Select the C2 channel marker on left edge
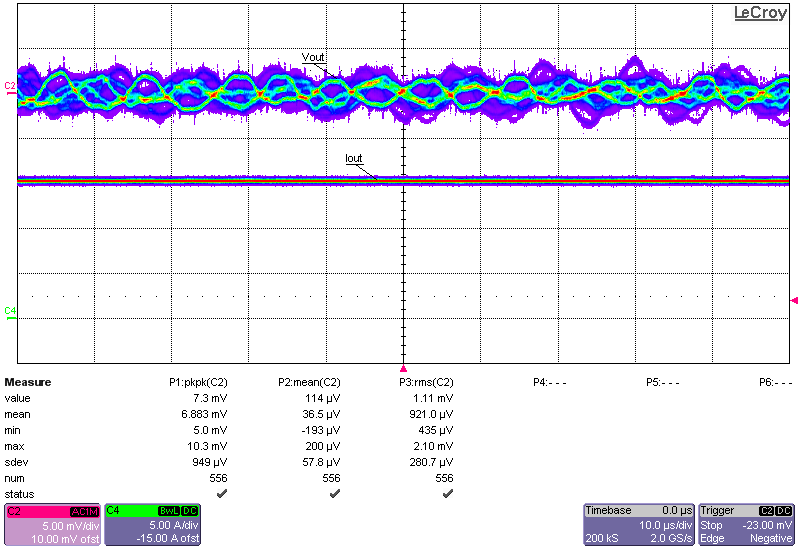 (10, 87)
